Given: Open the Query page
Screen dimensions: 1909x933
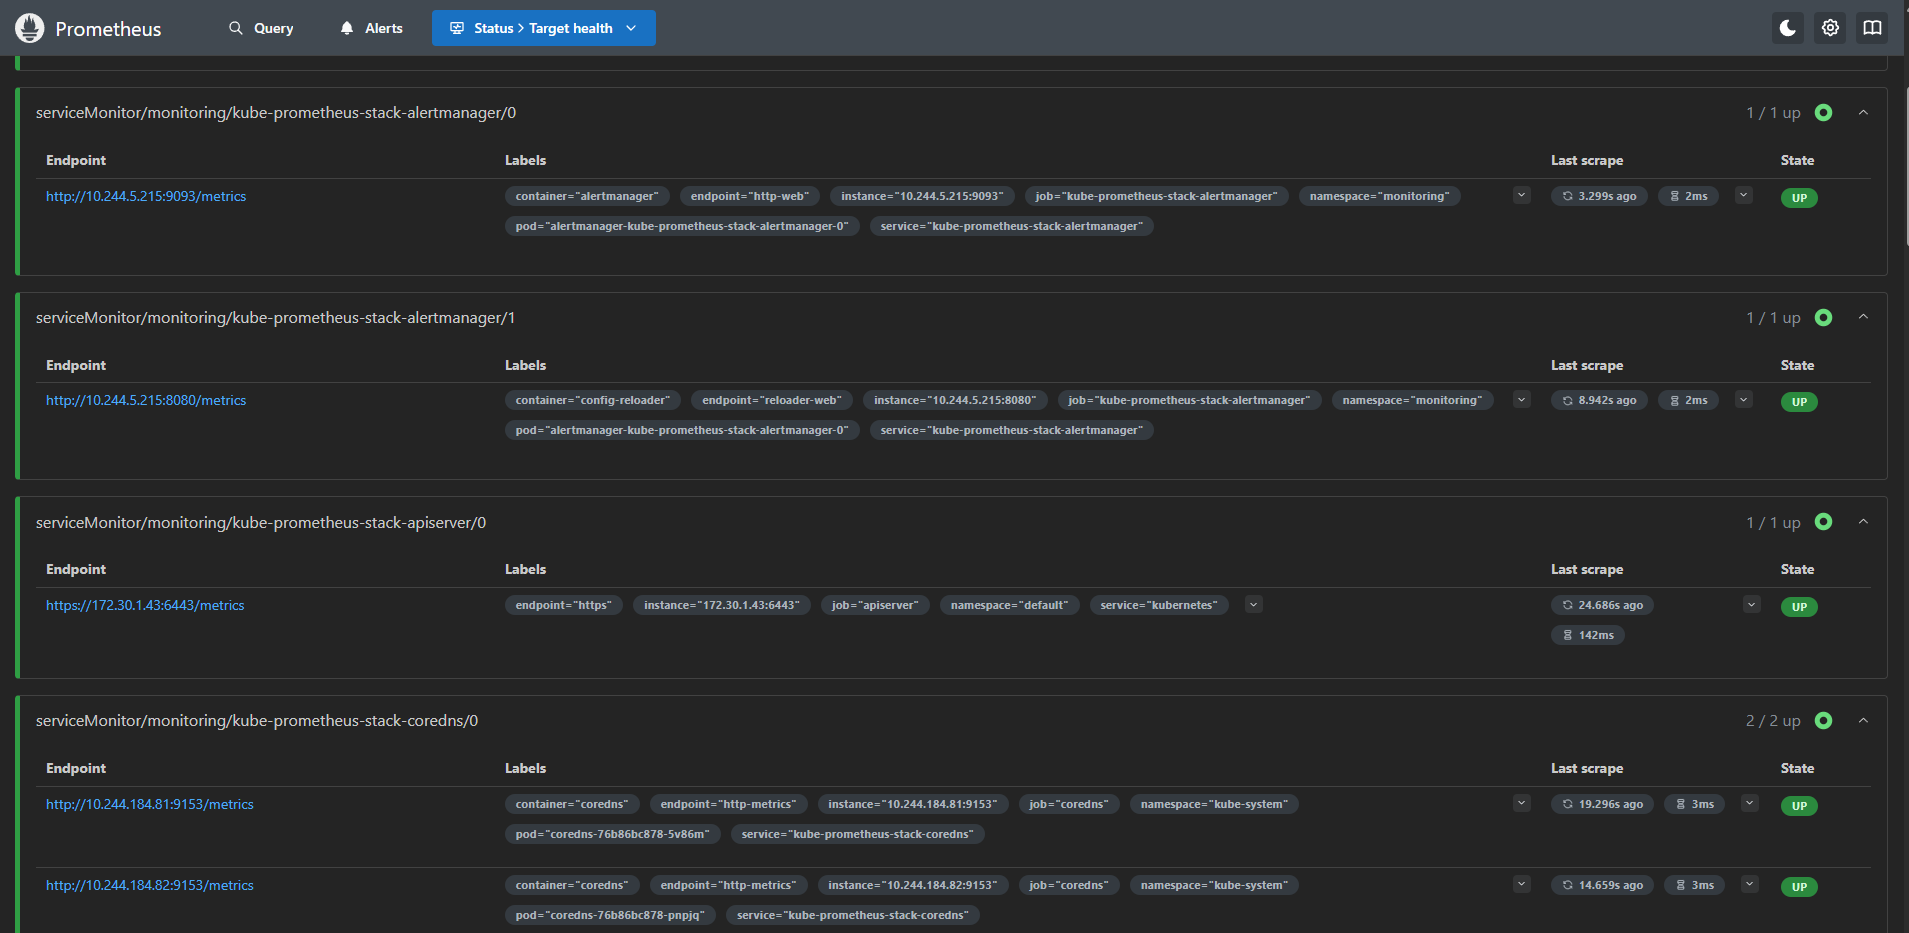Looking at the screenshot, I should pos(261,28).
